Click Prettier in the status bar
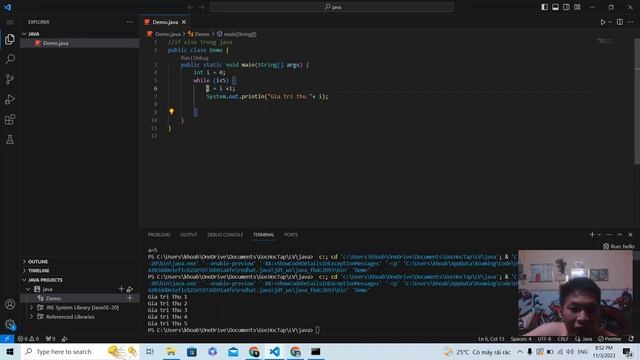 609,339
